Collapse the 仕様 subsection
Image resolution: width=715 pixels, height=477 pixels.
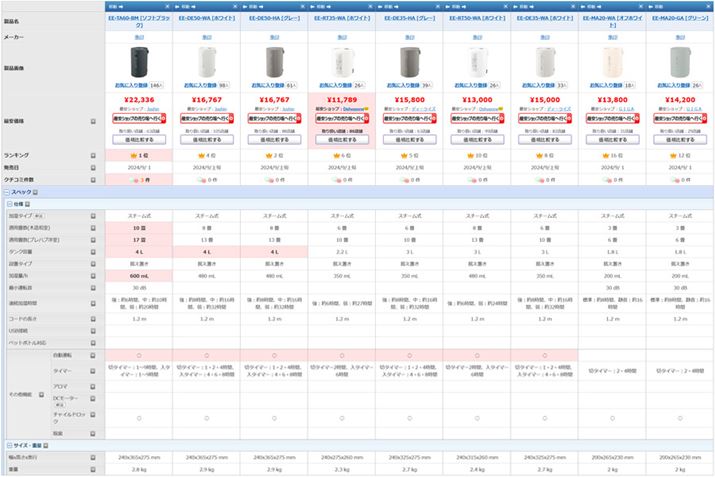[9, 203]
